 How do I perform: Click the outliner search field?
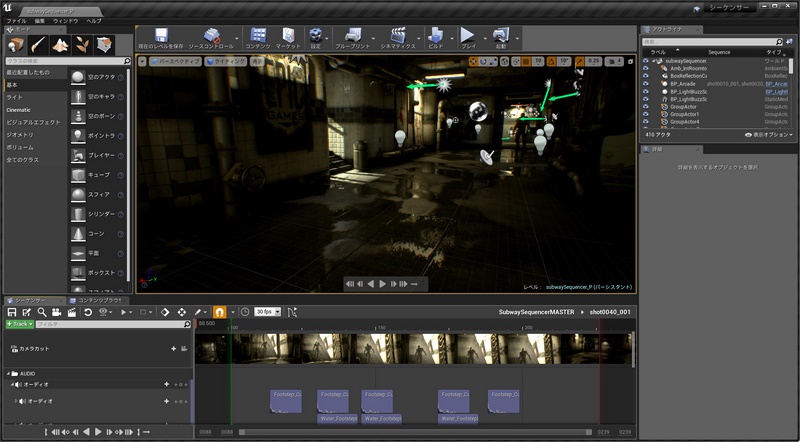click(x=709, y=41)
